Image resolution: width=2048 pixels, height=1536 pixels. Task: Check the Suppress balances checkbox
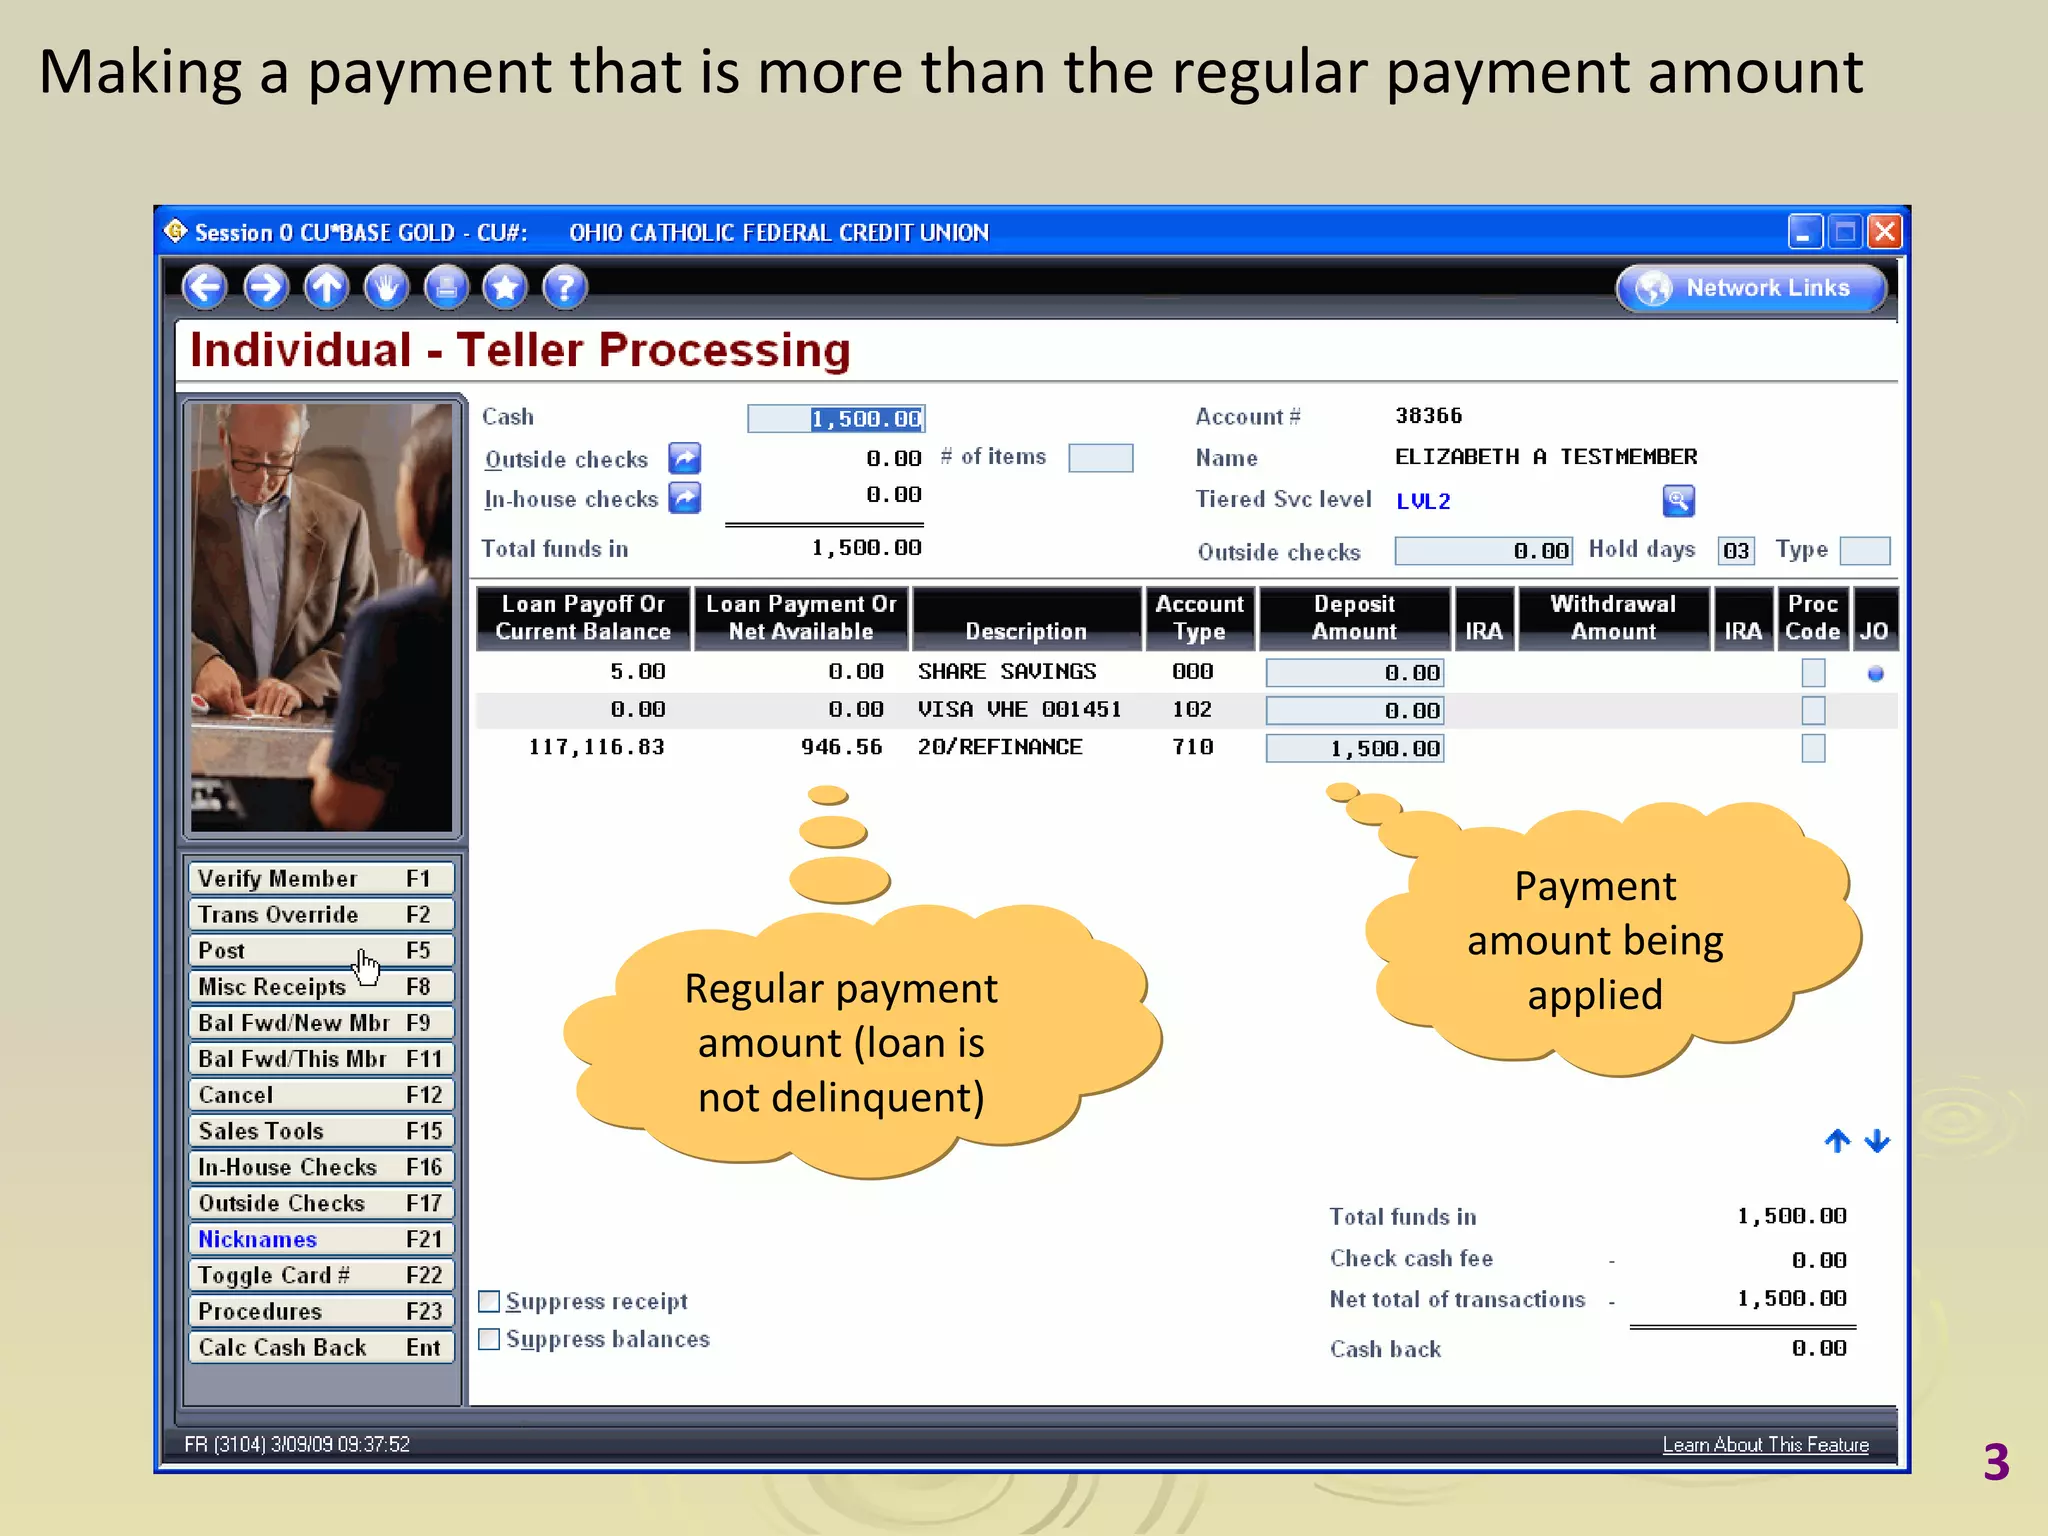point(489,1339)
